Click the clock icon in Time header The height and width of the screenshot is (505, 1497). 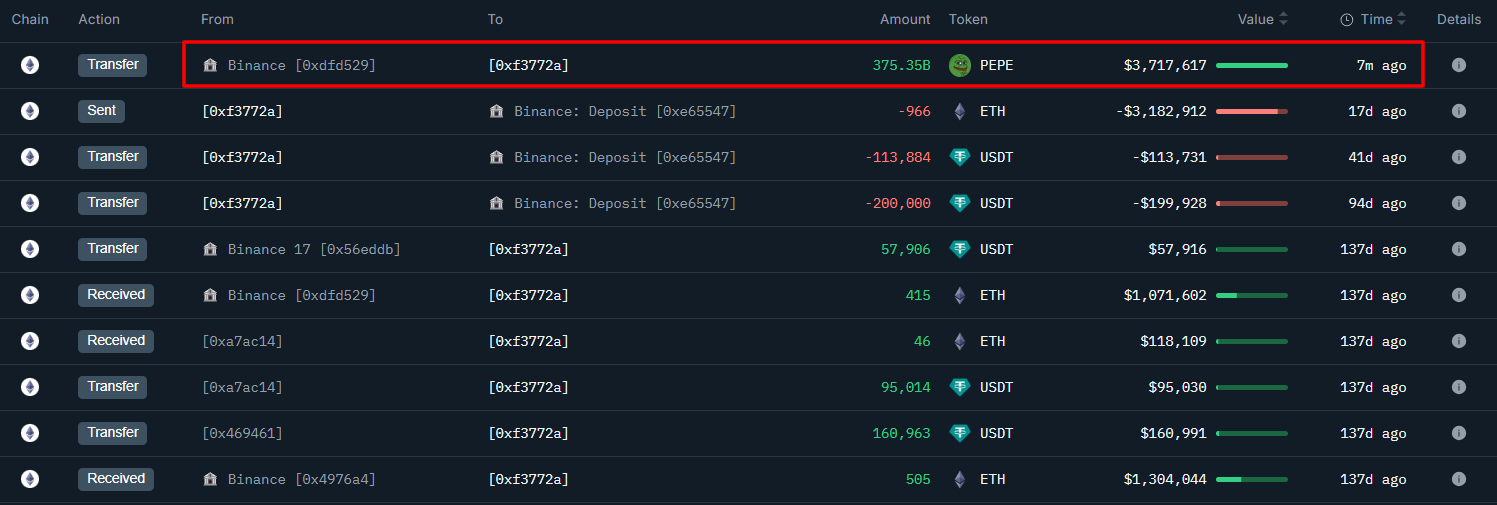(x=1346, y=20)
